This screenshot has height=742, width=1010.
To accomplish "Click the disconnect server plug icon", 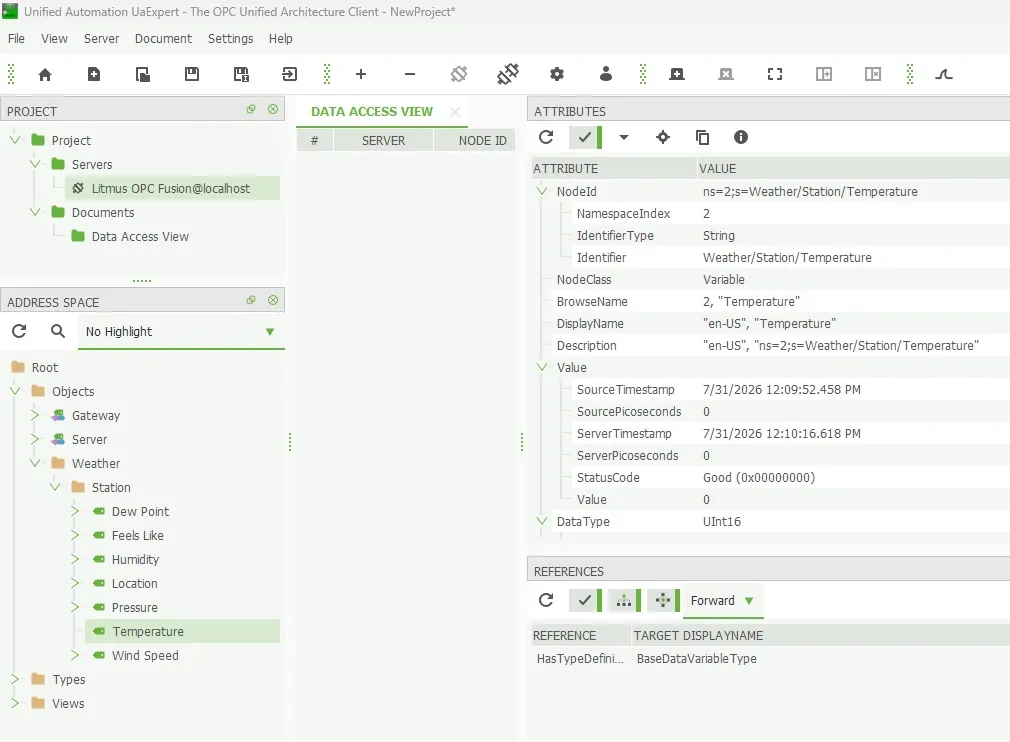I will pos(459,75).
